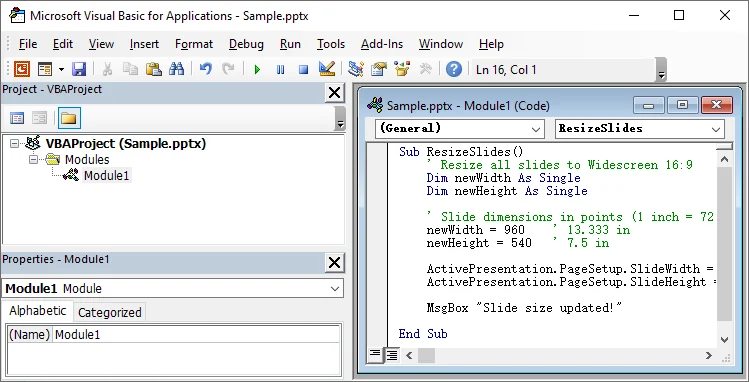Screen dimensions: 749x382
Task: Click View Code icon in Project panel
Action: click(17, 118)
